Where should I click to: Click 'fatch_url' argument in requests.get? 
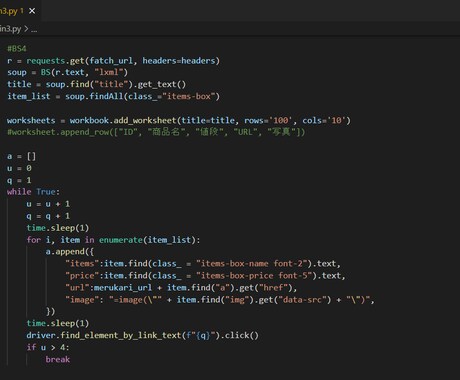[x=111, y=61]
